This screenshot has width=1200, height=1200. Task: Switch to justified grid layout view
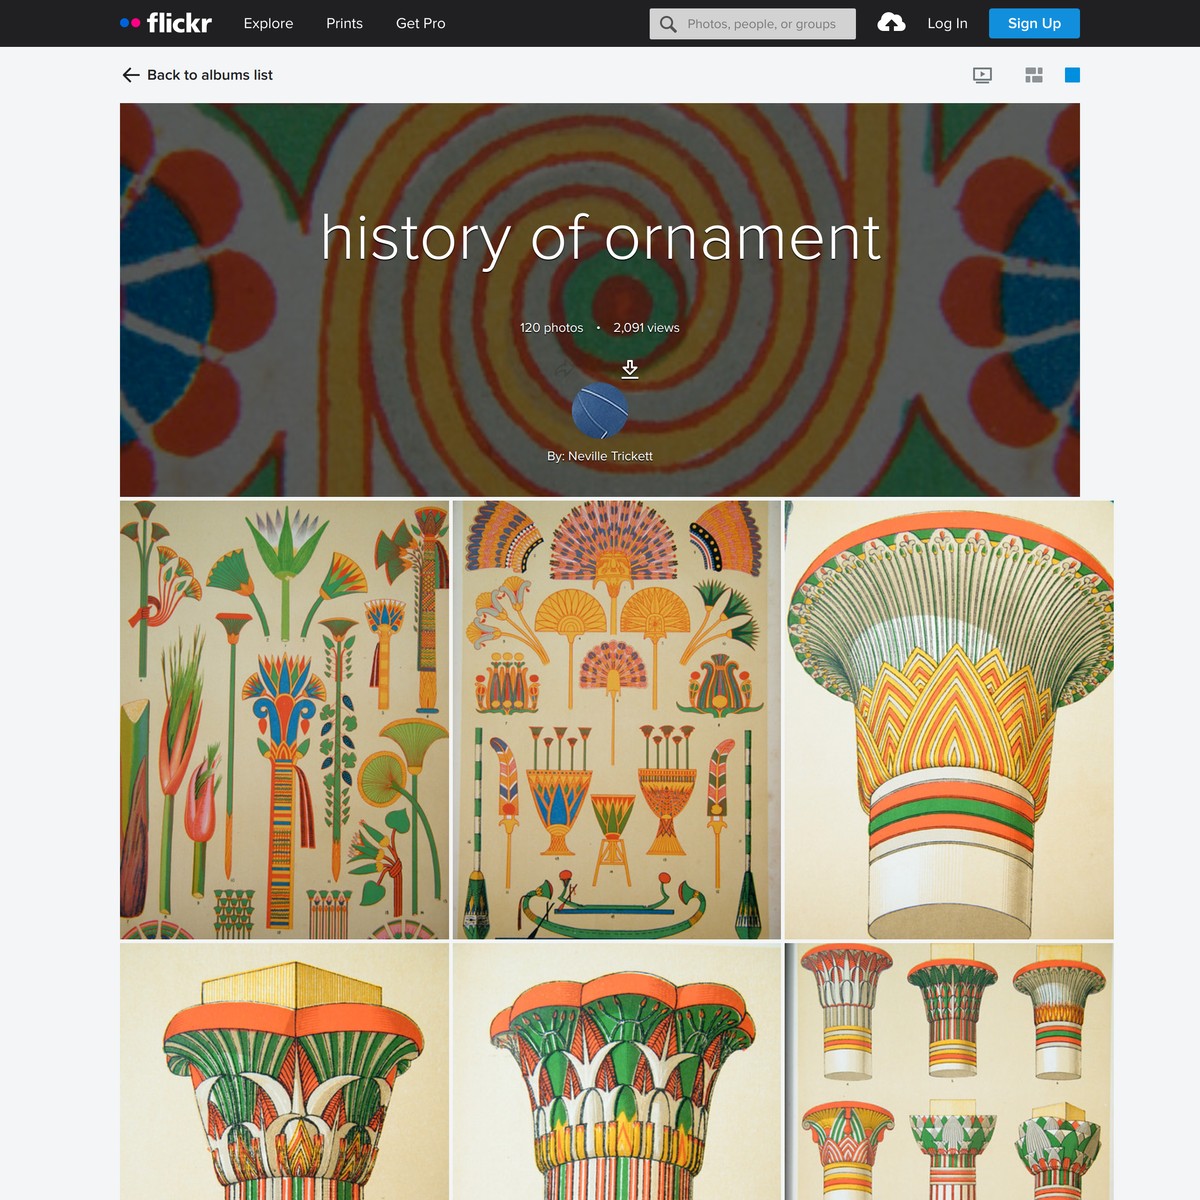(1034, 75)
